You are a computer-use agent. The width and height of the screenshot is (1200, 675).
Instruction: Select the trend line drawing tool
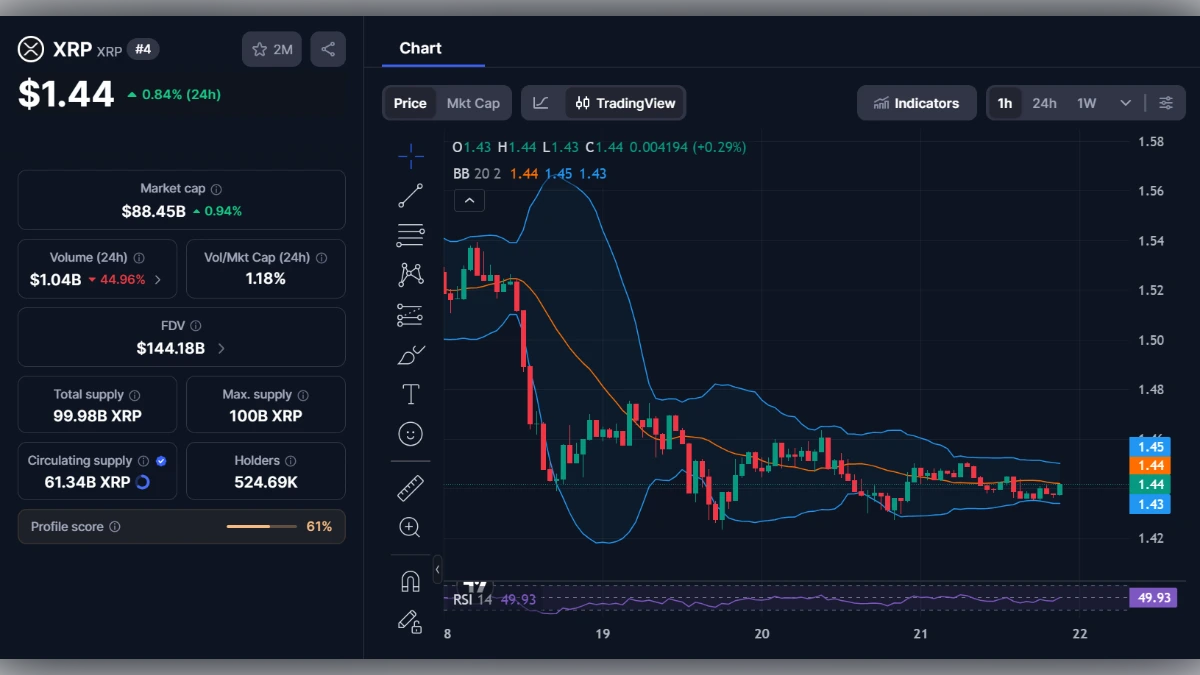(410, 196)
